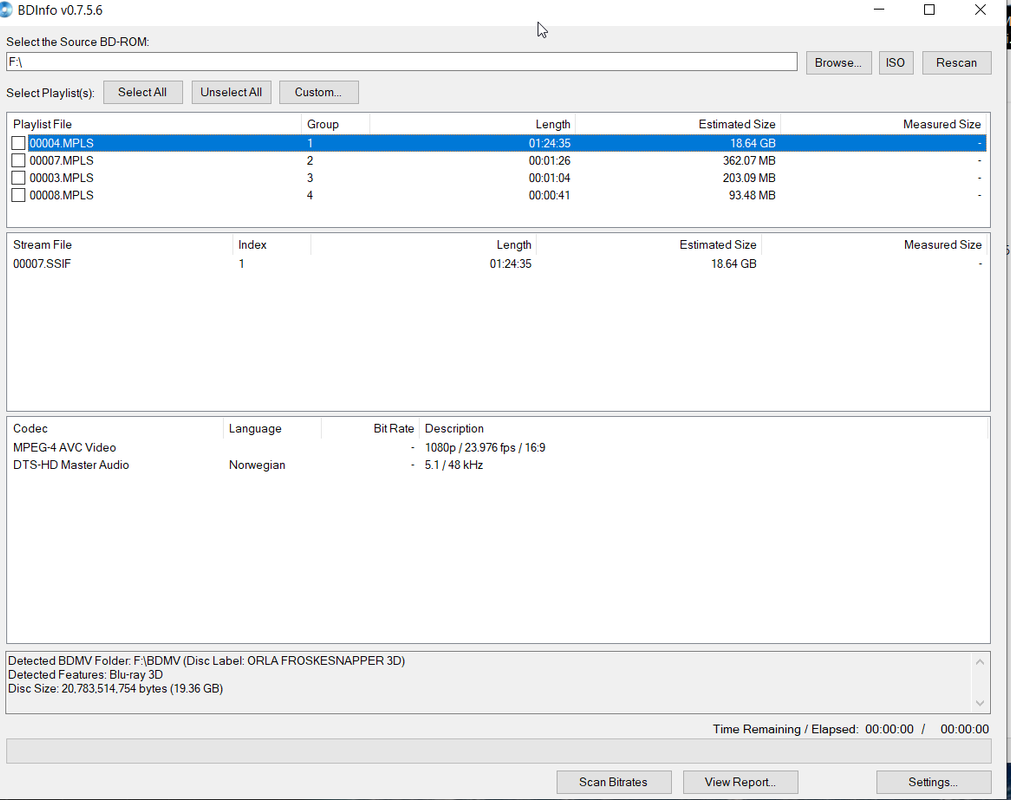
Task: Sort playlists by Group column header
Action: point(335,124)
